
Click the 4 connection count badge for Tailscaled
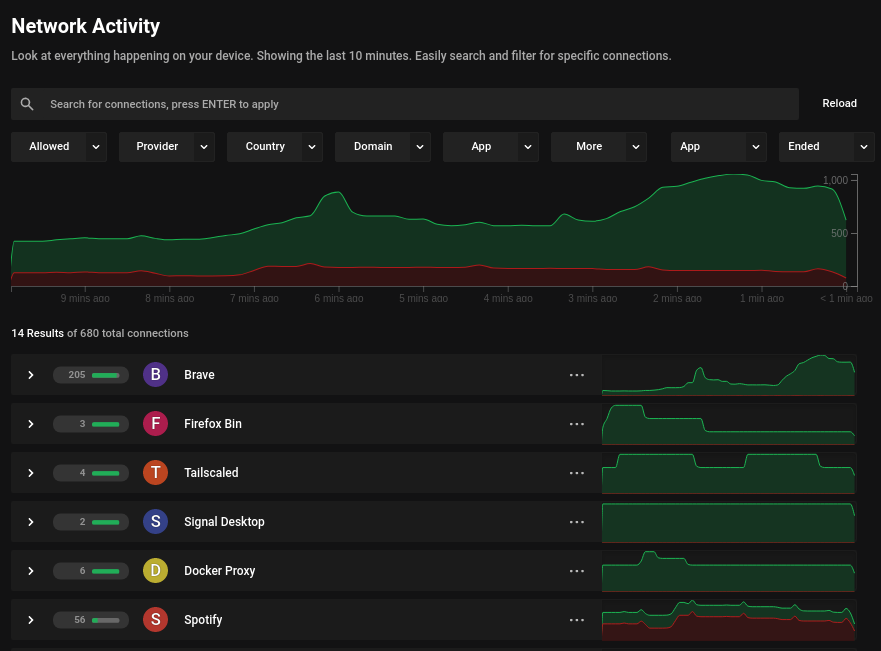[91, 473]
